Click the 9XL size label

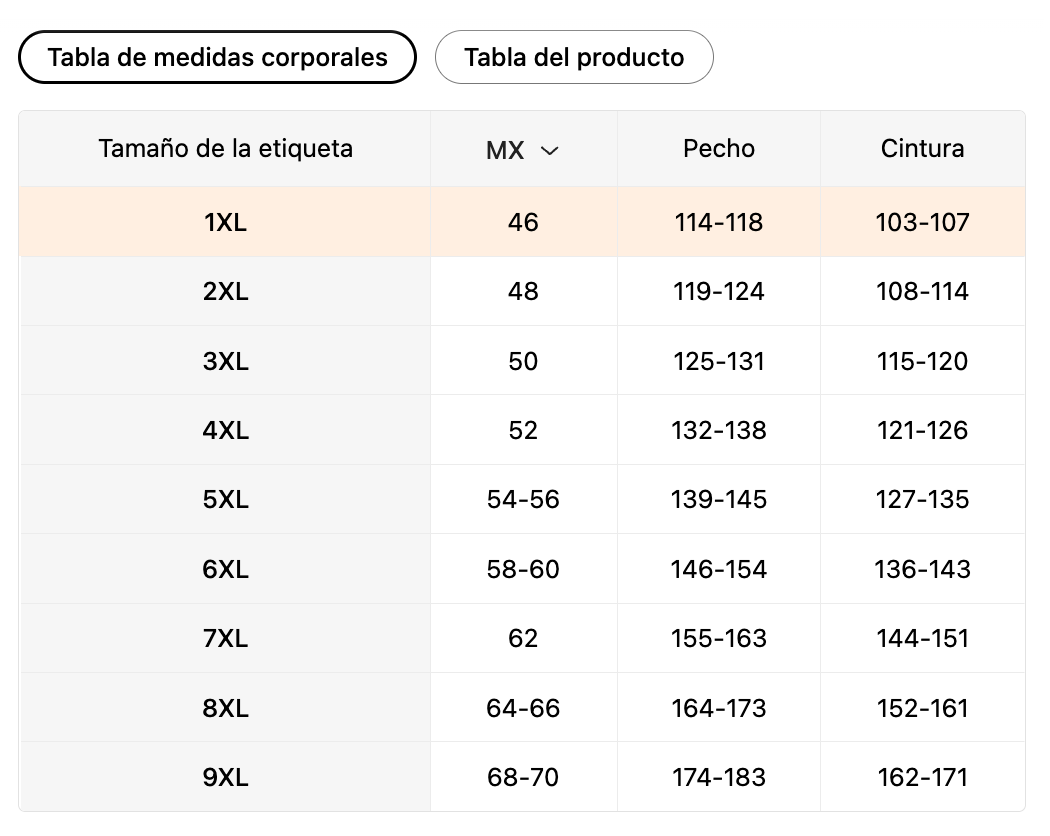(x=225, y=777)
